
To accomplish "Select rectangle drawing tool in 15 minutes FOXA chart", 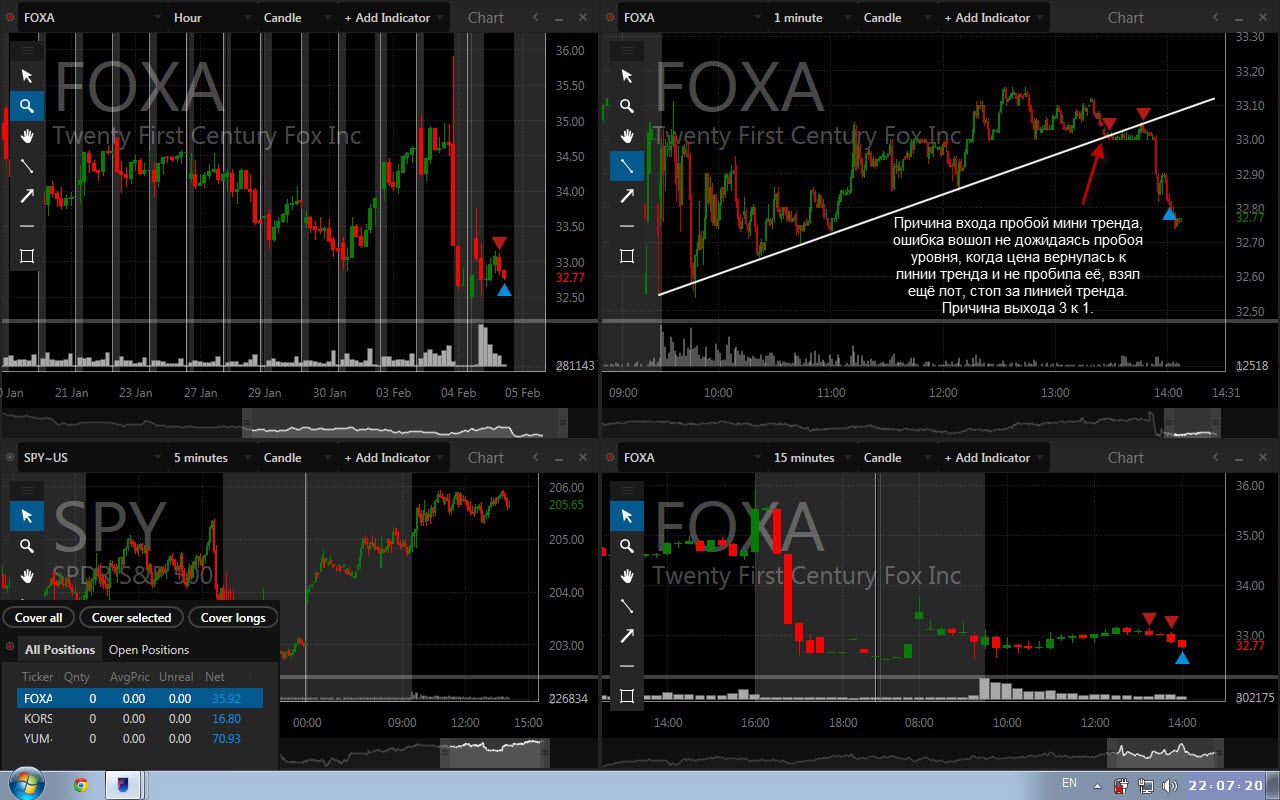I will 627,696.
